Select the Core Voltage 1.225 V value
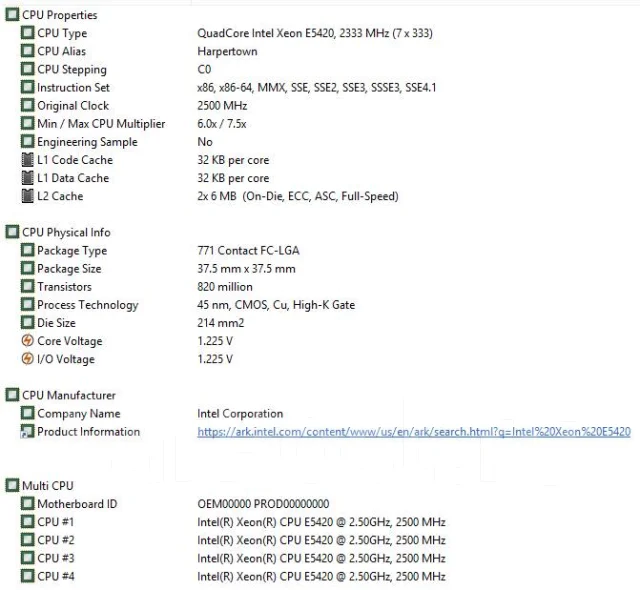Viewport: 640px width, 590px height. pyautogui.click(x=215, y=341)
